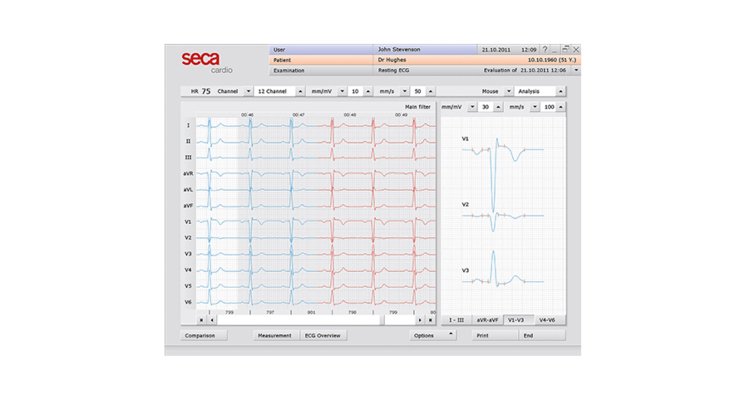Click the detail speed value 100 field
This screenshot has height=399, width=745.
coord(548,107)
